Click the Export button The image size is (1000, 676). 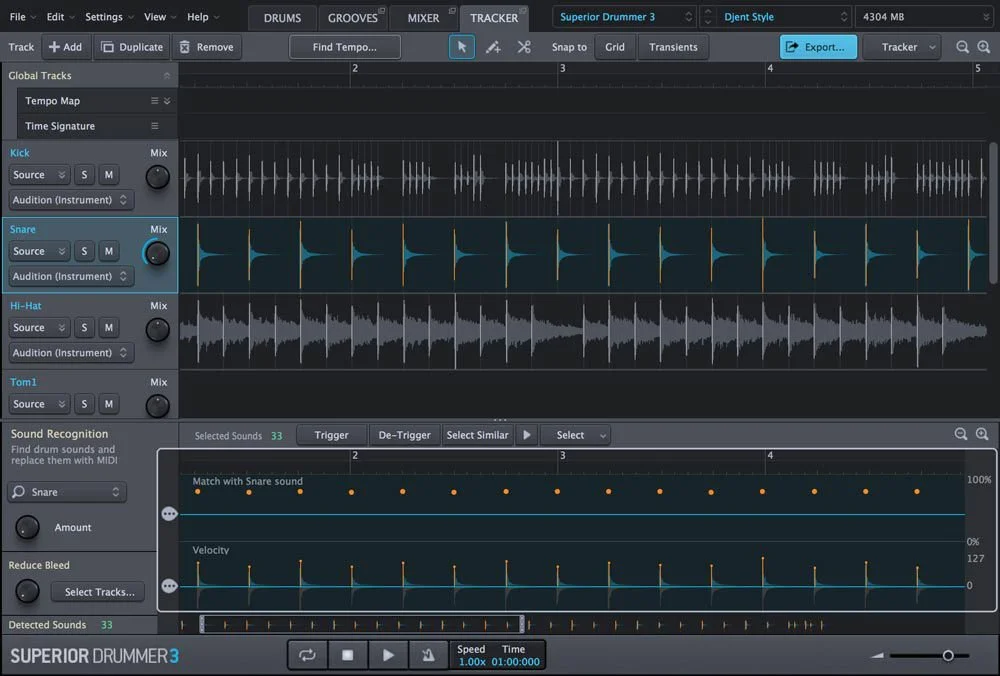(818, 47)
